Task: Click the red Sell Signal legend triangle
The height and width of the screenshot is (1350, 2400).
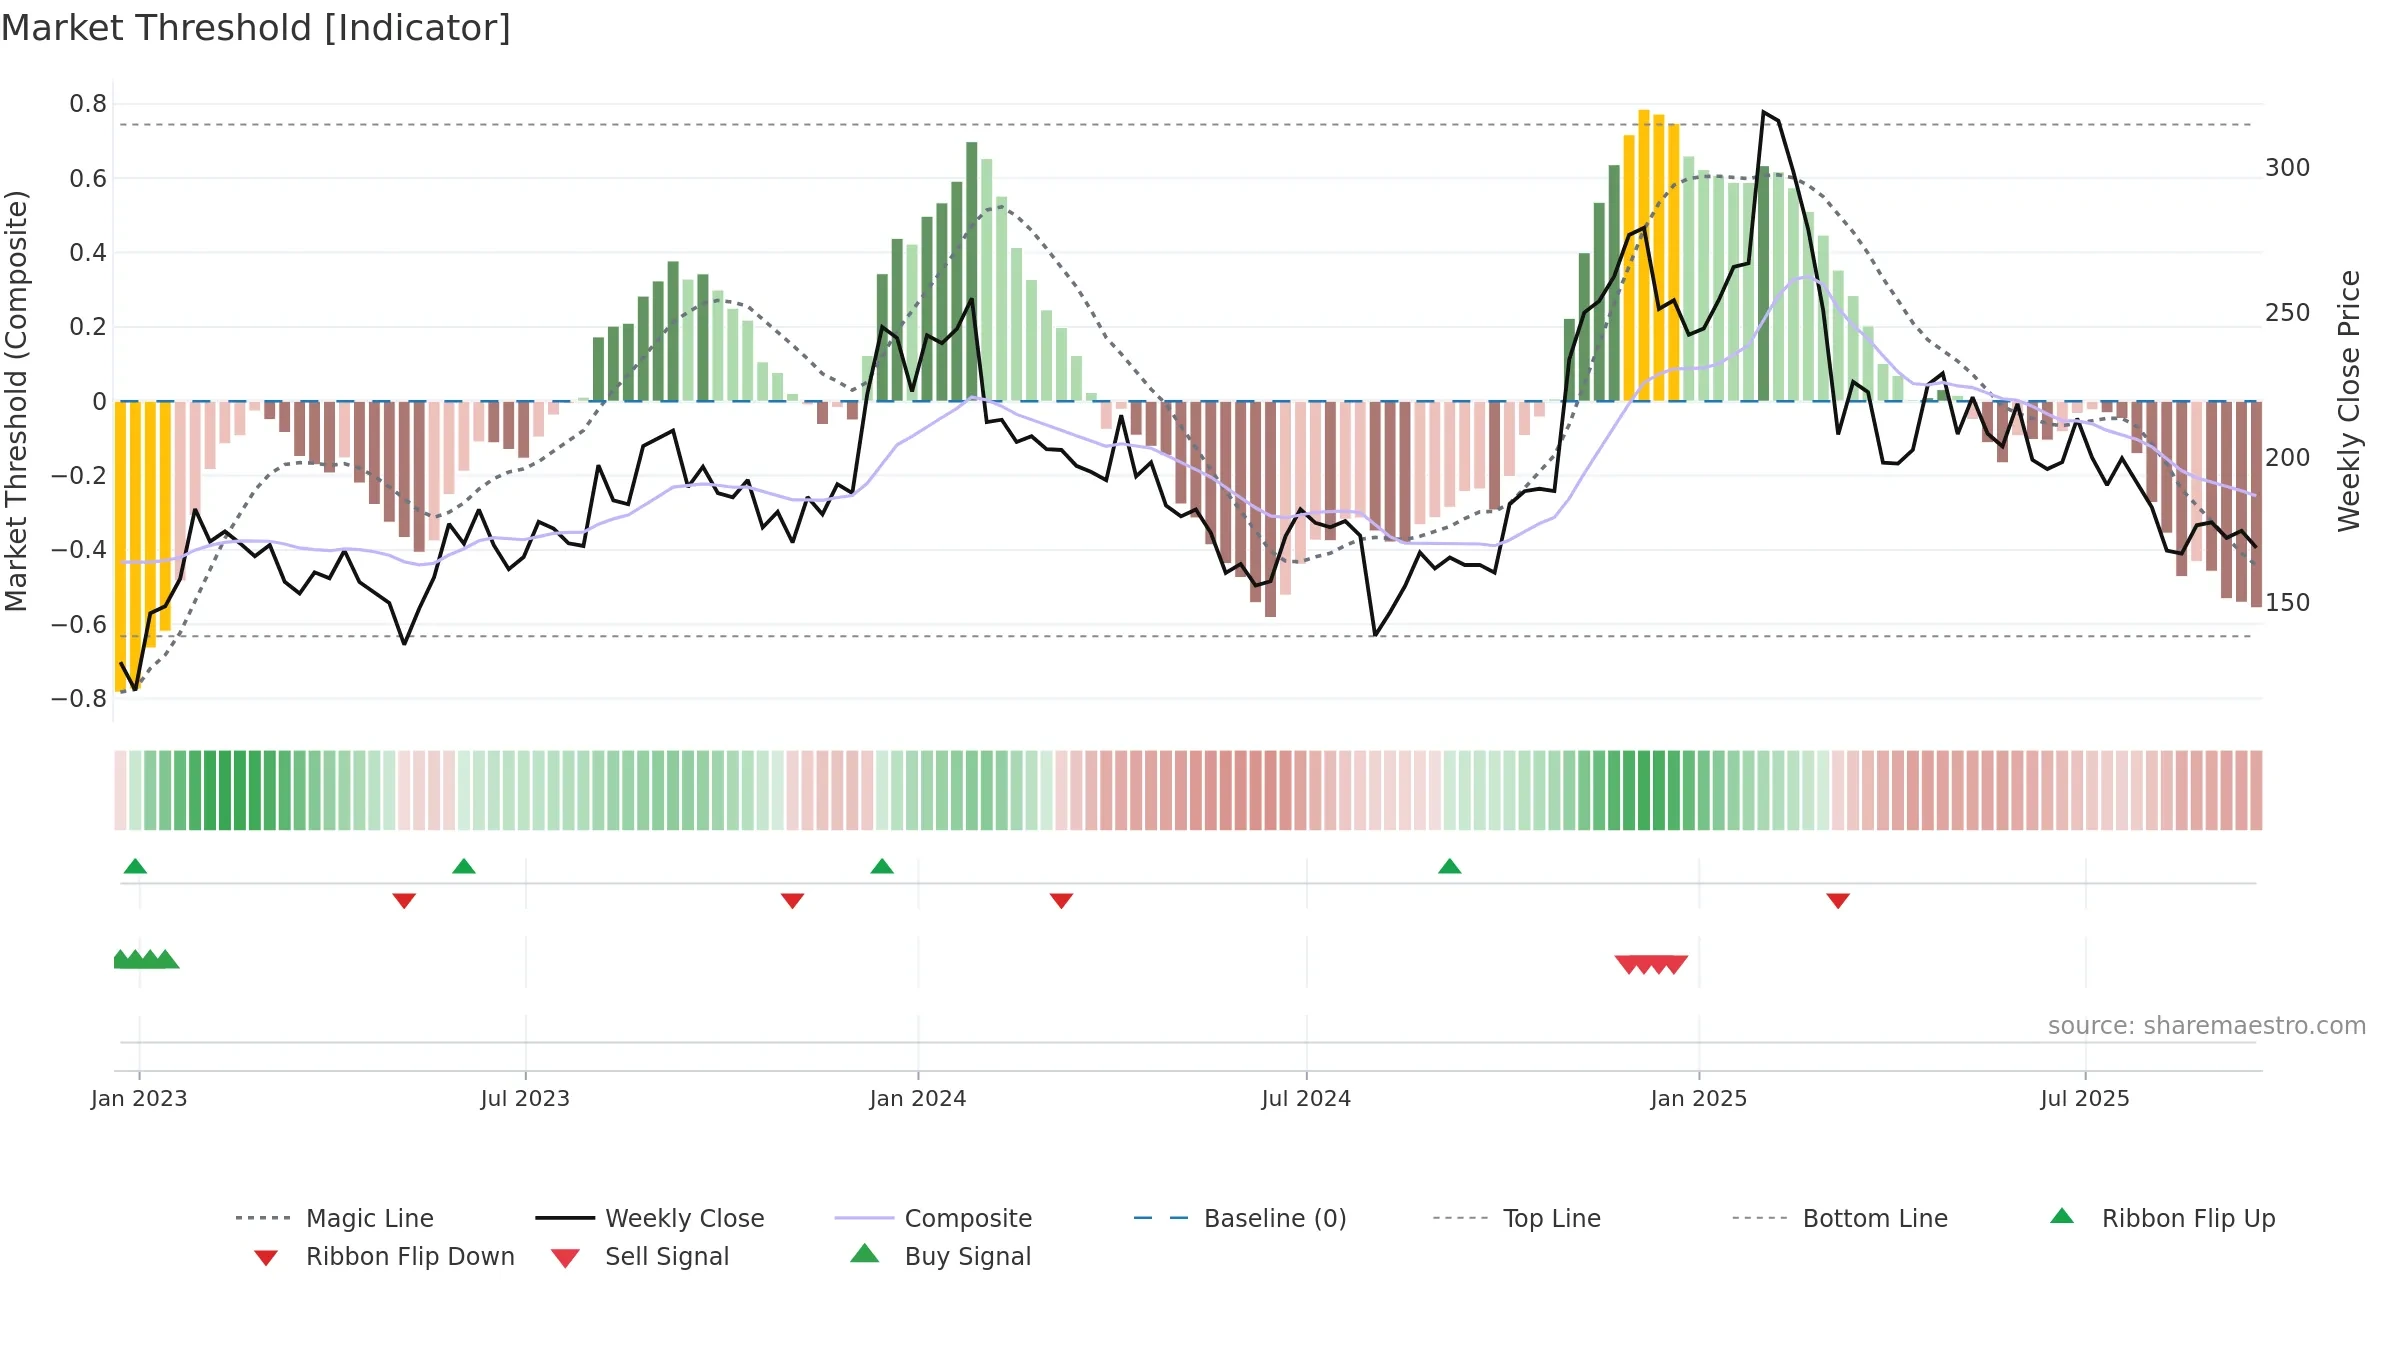Action: click(565, 1258)
